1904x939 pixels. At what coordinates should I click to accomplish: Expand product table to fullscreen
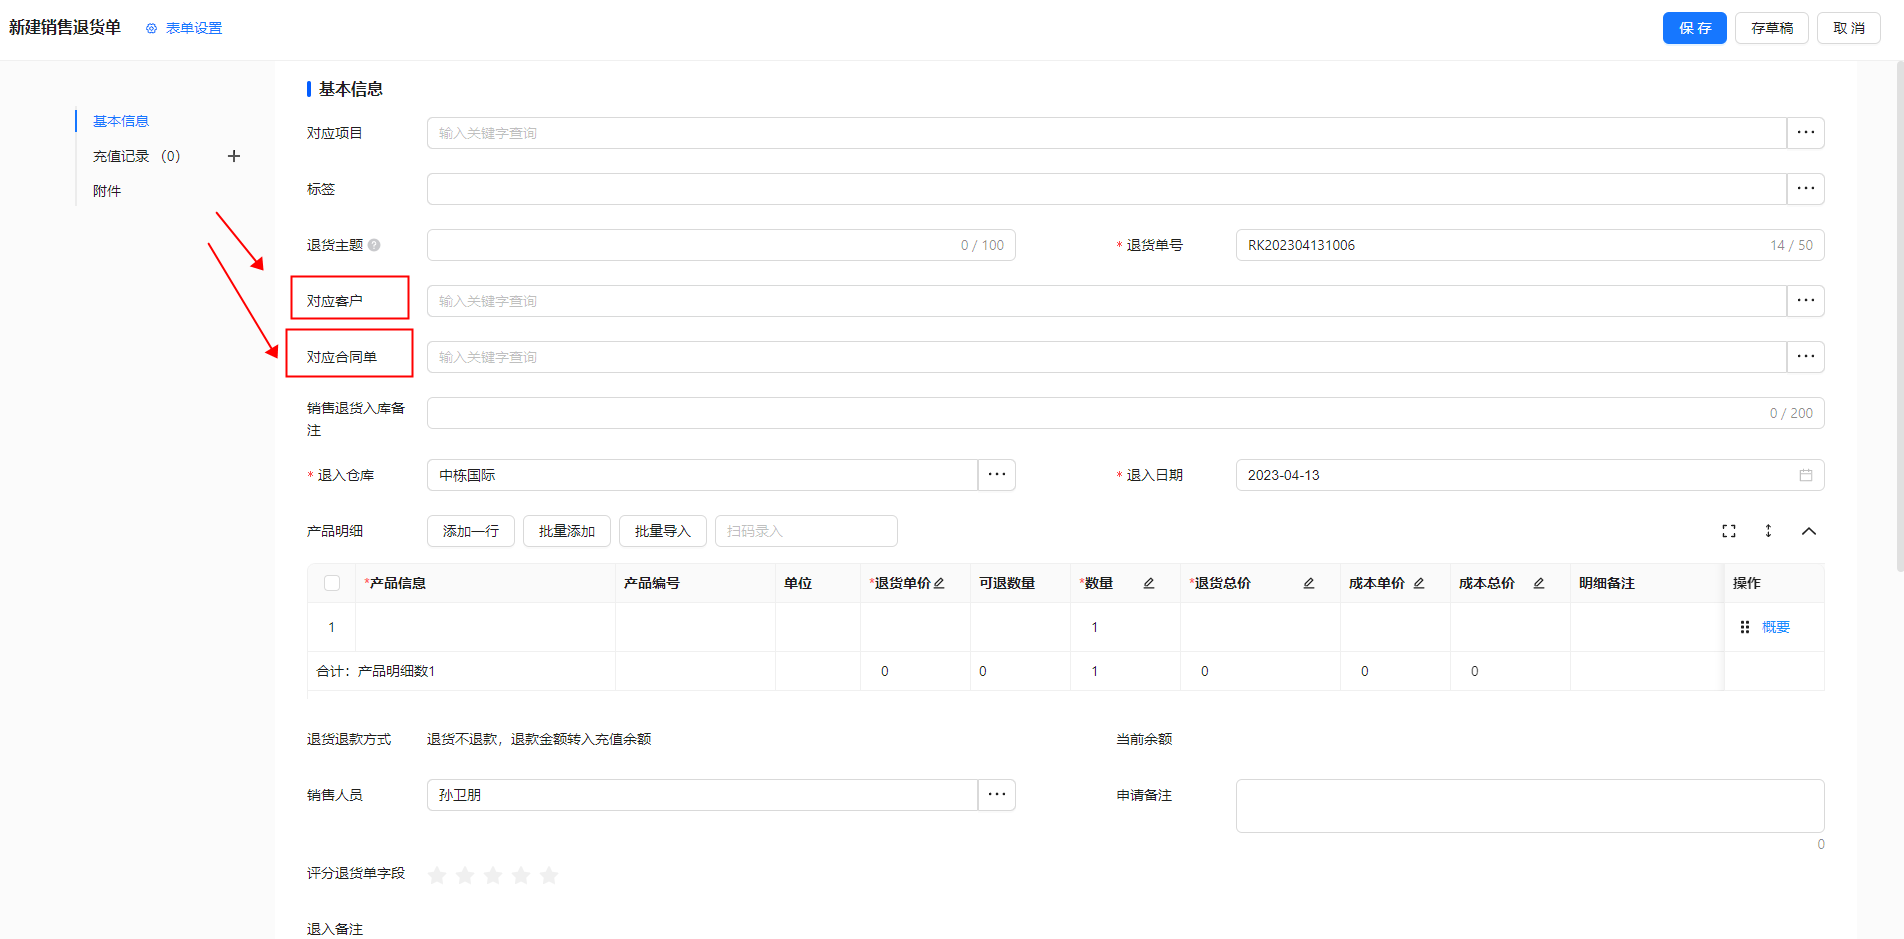[x=1729, y=531]
